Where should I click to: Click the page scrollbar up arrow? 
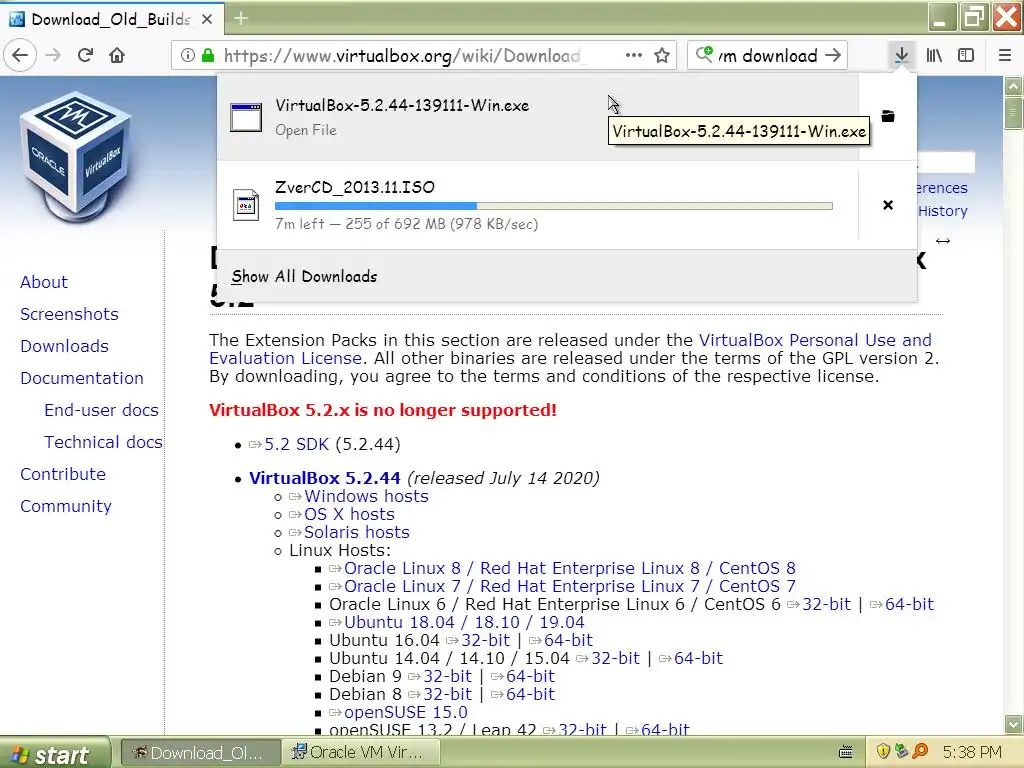1014,86
